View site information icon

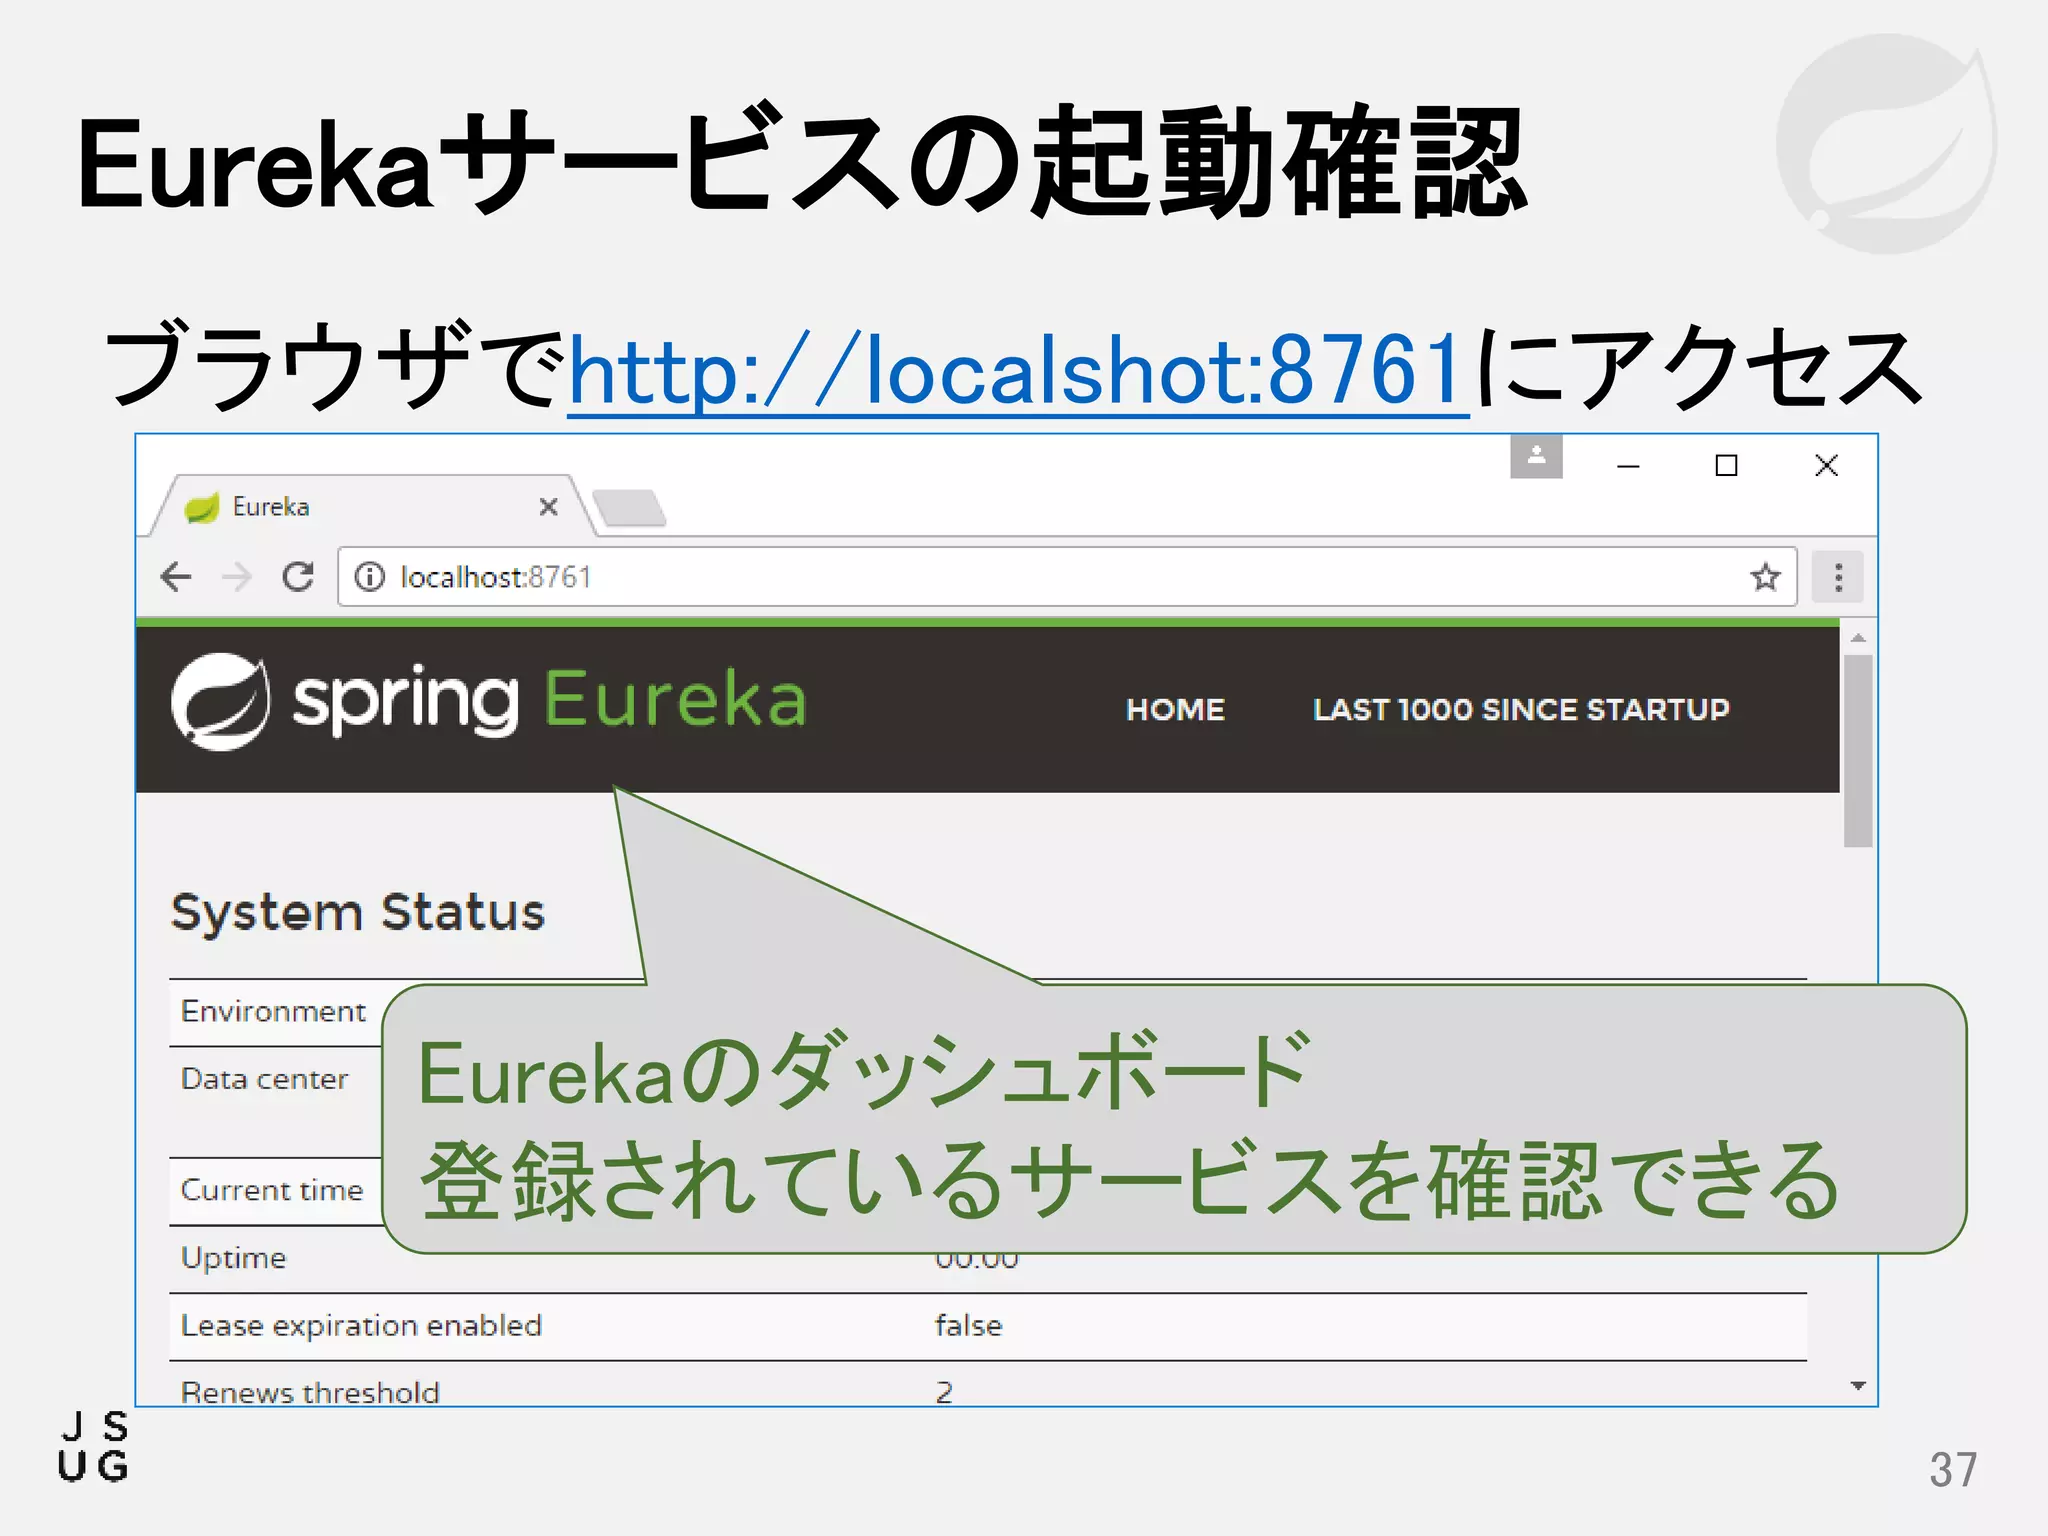coord(369,577)
